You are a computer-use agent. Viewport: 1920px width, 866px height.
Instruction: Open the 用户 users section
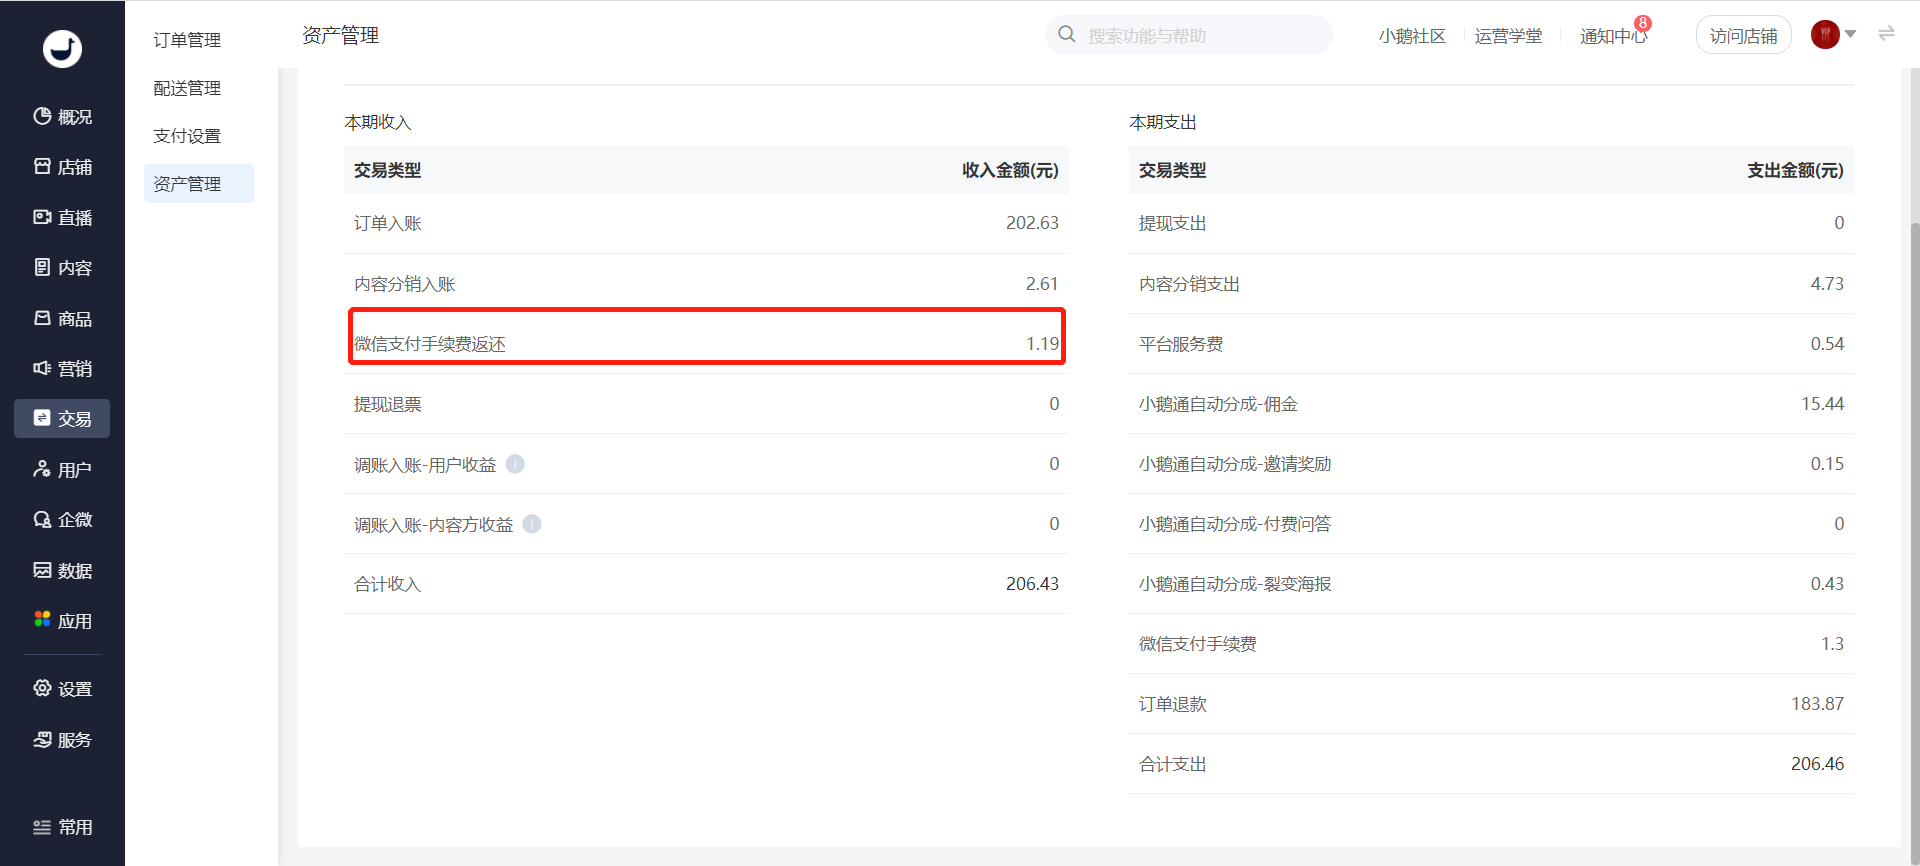[62, 470]
